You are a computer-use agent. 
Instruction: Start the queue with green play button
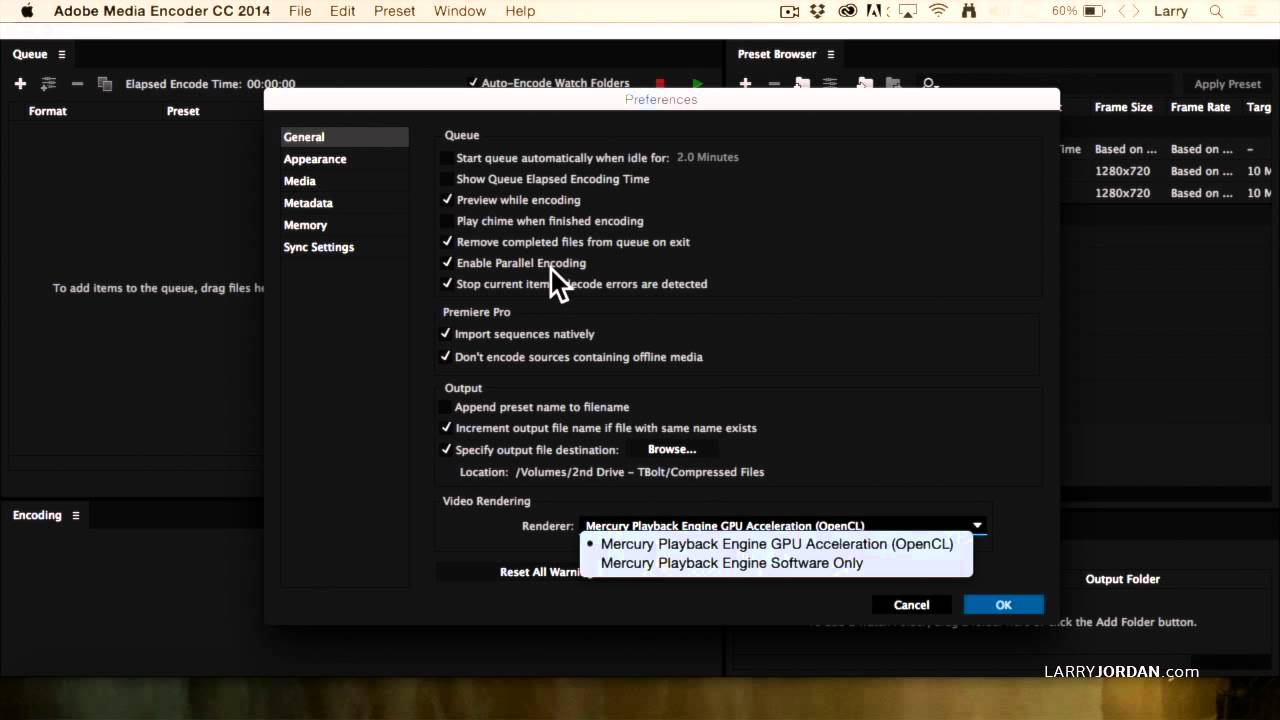[697, 84]
